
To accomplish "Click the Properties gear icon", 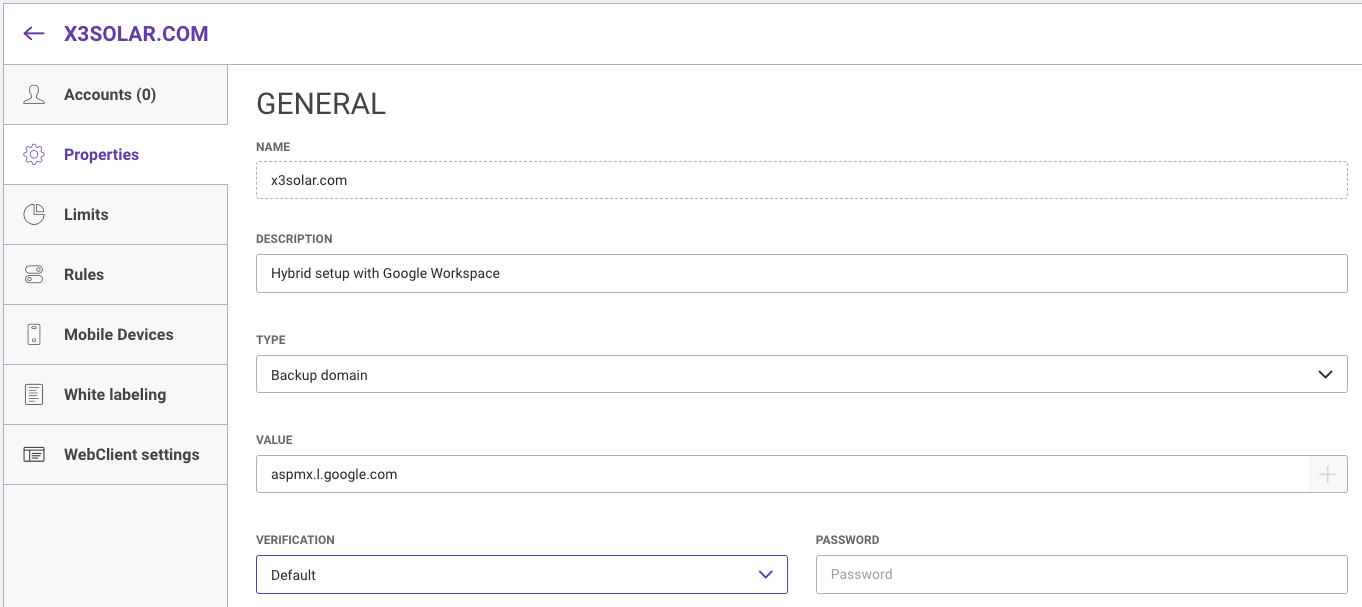I will coord(34,155).
